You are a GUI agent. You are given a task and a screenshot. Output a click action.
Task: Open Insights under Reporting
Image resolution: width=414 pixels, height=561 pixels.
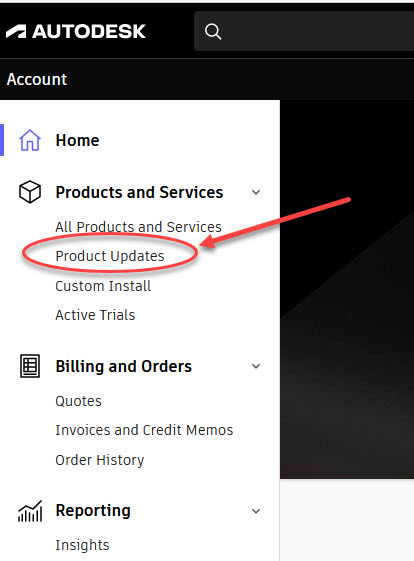pyautogui.click(x=82, y=545)
